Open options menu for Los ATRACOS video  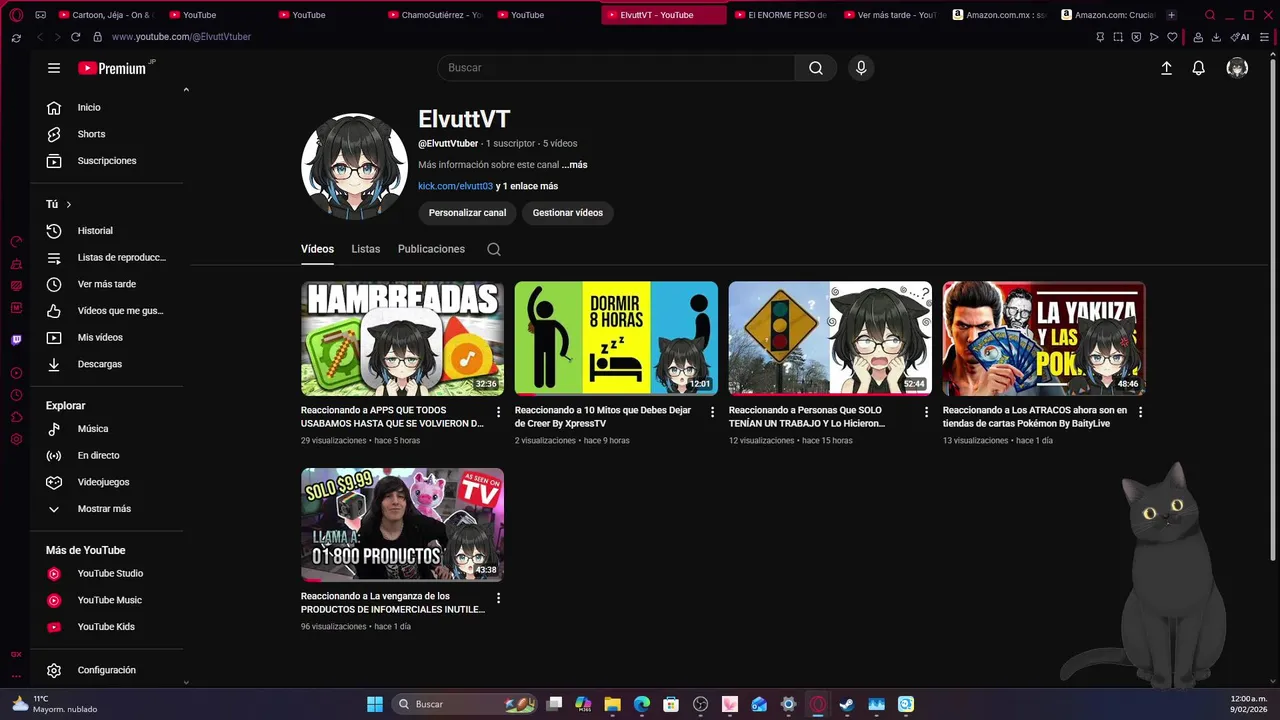pyautogui.click(x=1140, y=412)
